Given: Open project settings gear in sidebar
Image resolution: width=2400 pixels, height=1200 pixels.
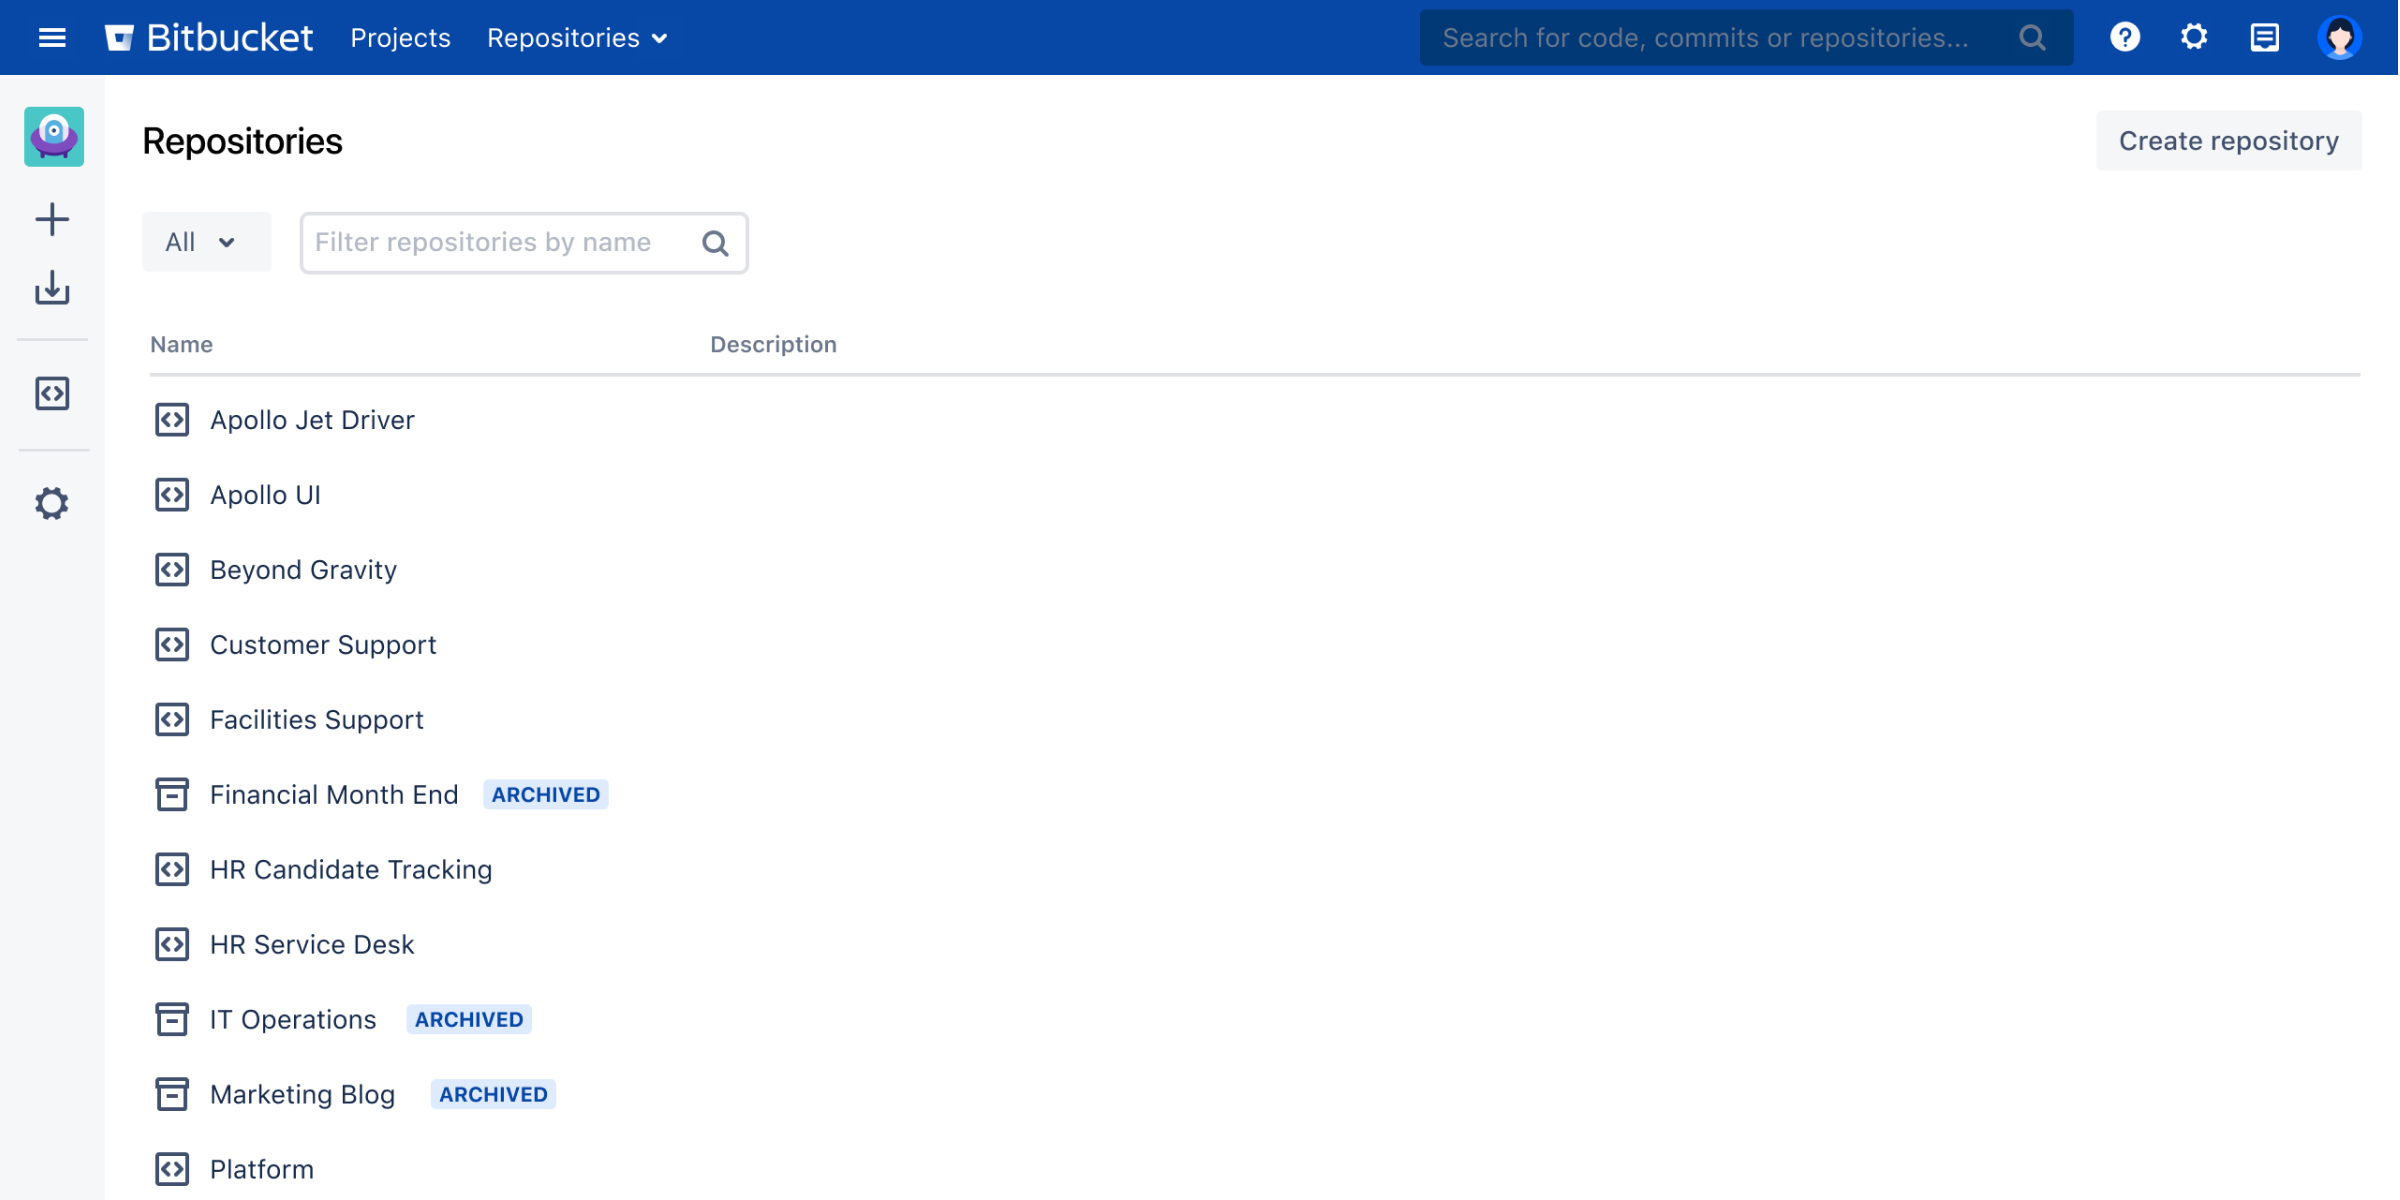Looking at the screenshot, I should (x=52, y=503).
